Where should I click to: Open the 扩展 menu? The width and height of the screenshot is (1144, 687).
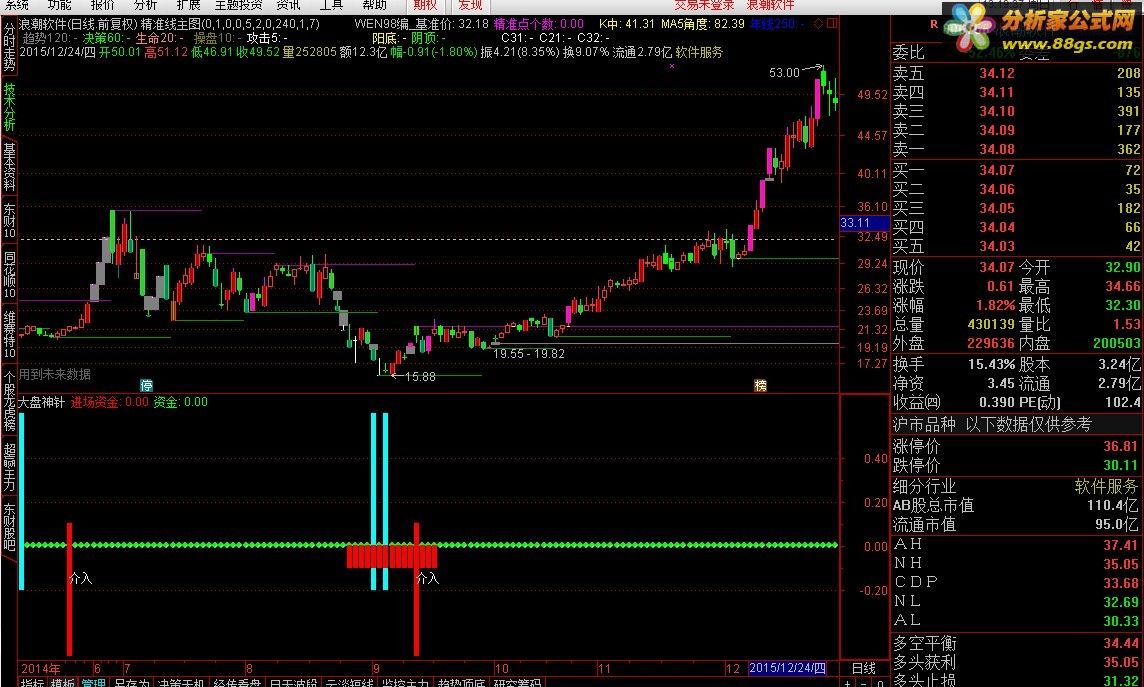point(188,5)
